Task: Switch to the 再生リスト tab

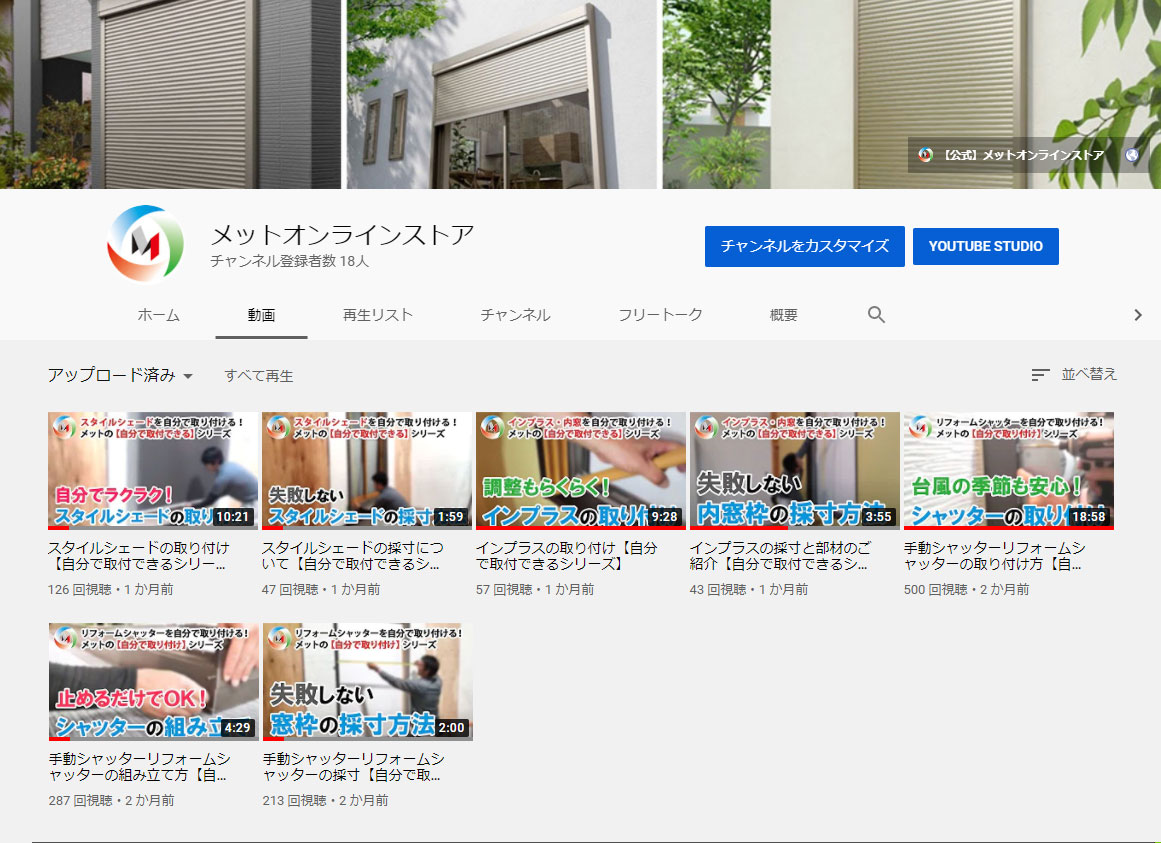Action: [377, 315]
